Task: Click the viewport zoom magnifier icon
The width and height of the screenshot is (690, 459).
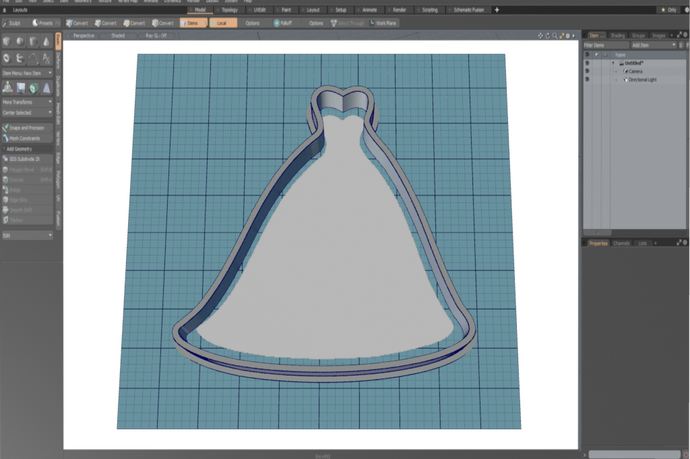Action: [554, 36]
